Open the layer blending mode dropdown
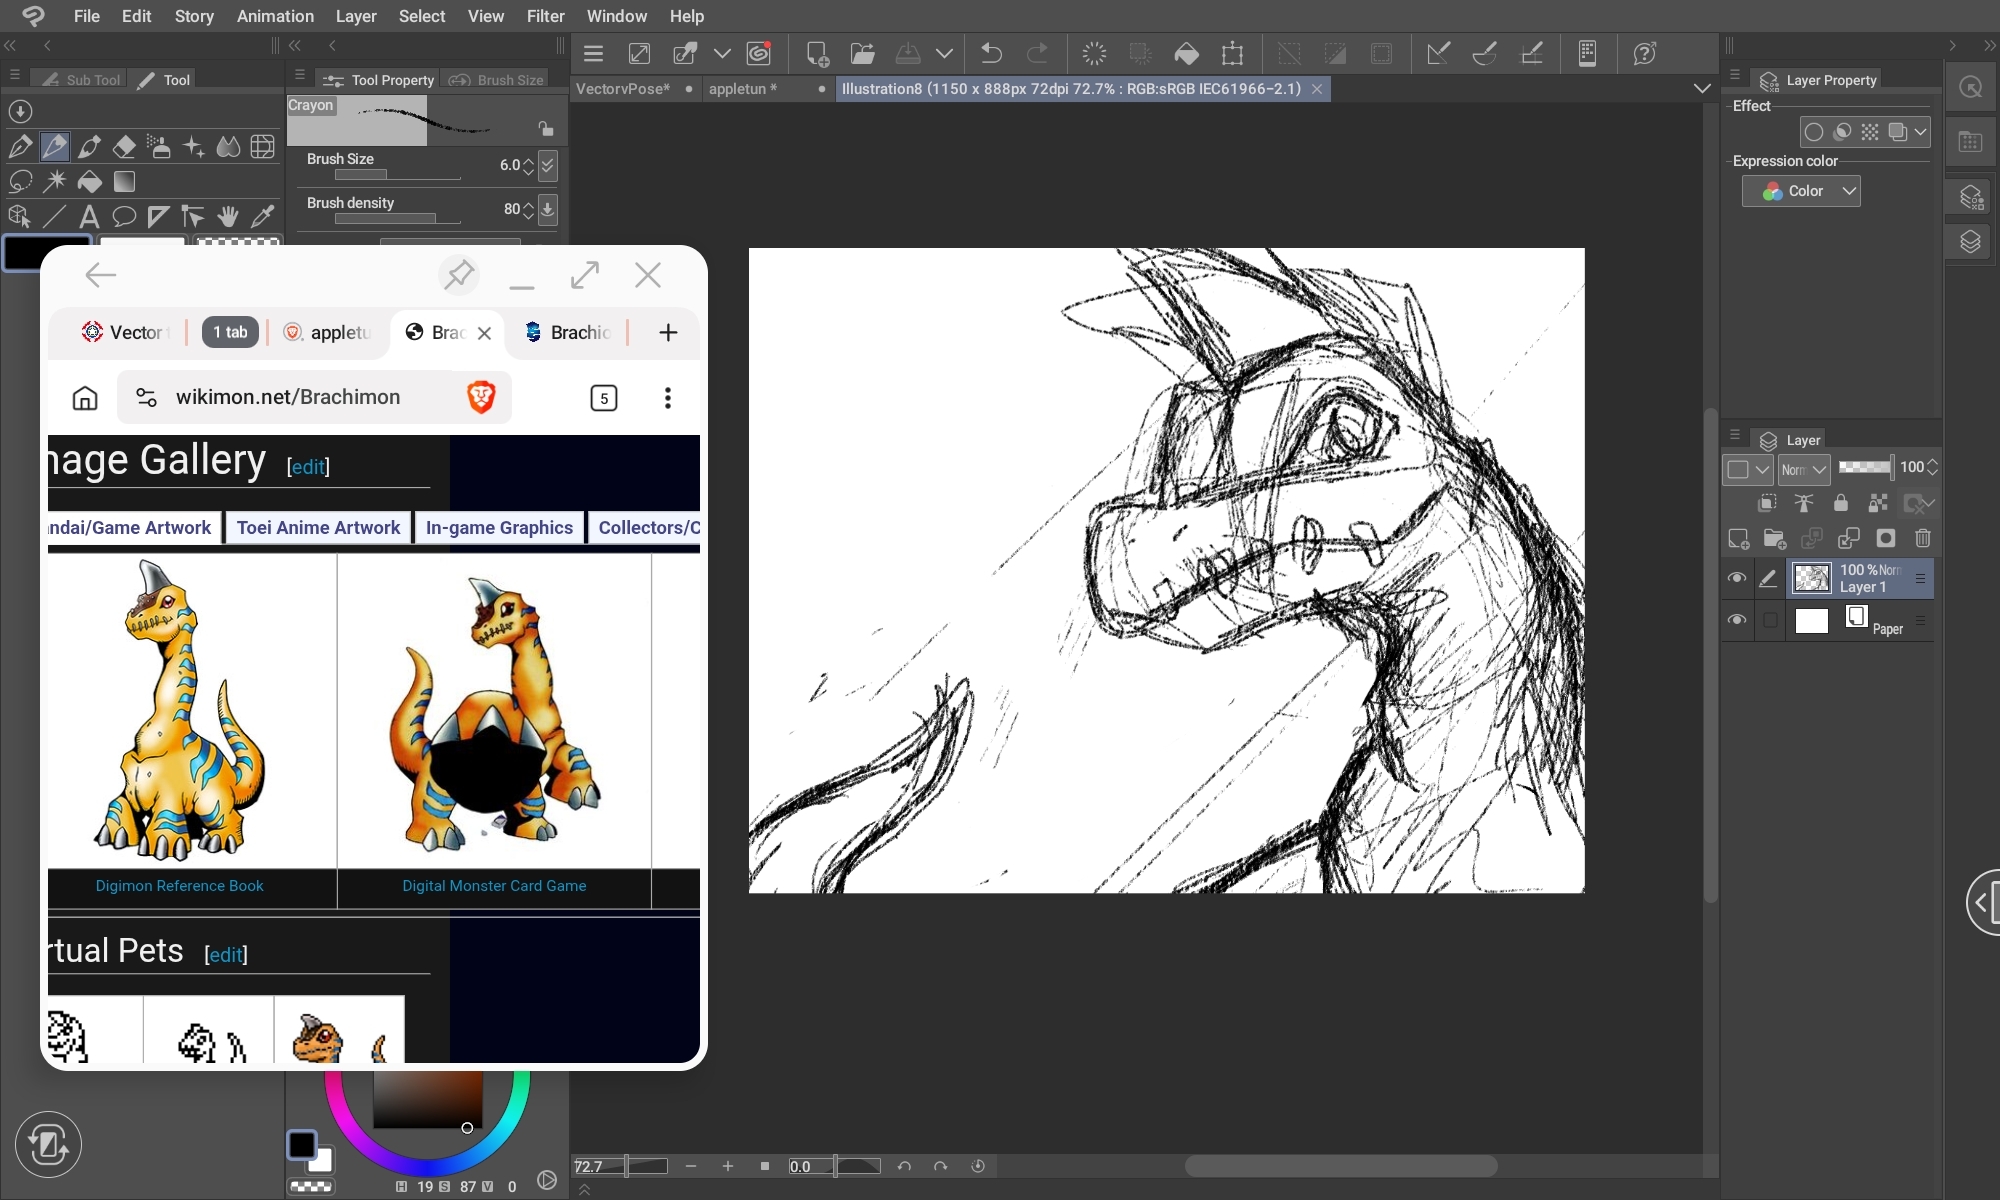Image resolution: width=2000 pixels, height=1200 pixels. tap(1804, 469)
